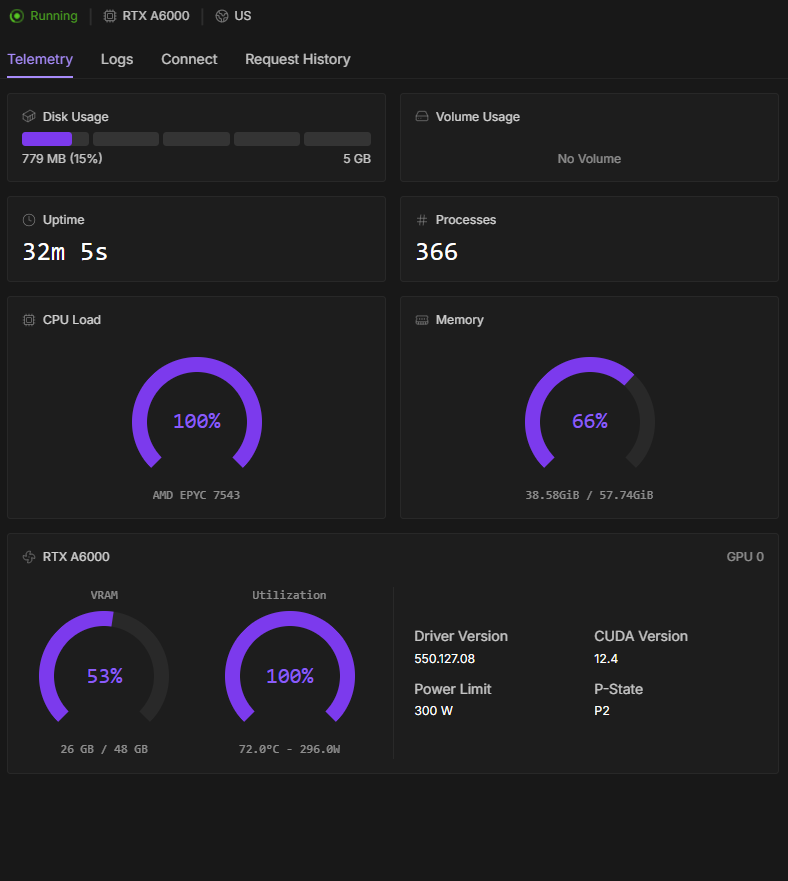Screen dimensions: 788x881
Task: Click the Volume Usage title
Action: 478,116
